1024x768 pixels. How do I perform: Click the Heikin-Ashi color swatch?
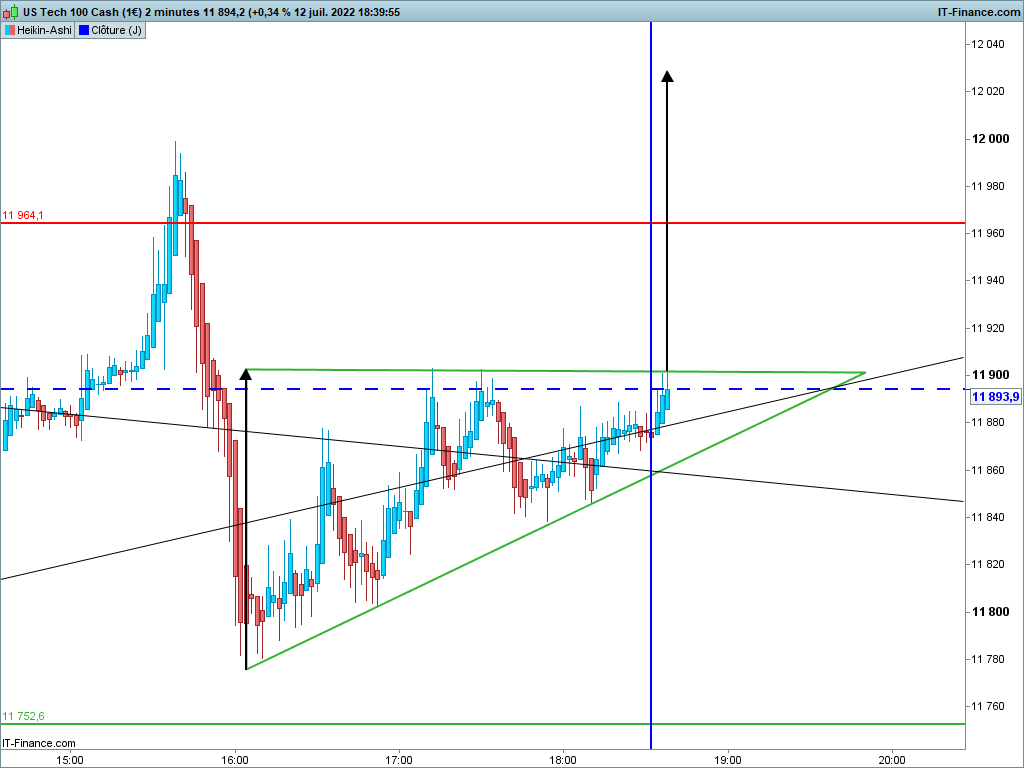point(10,30)
